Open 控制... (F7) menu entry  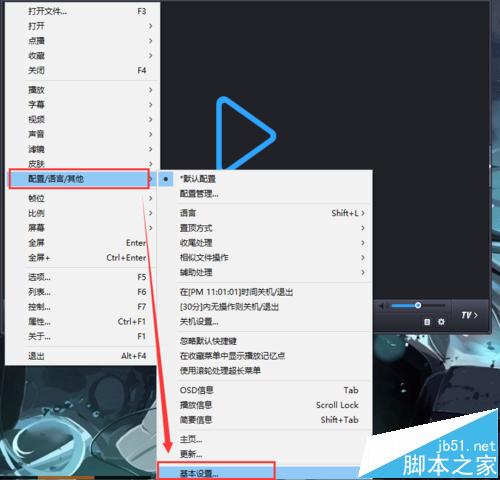(83, 307)
